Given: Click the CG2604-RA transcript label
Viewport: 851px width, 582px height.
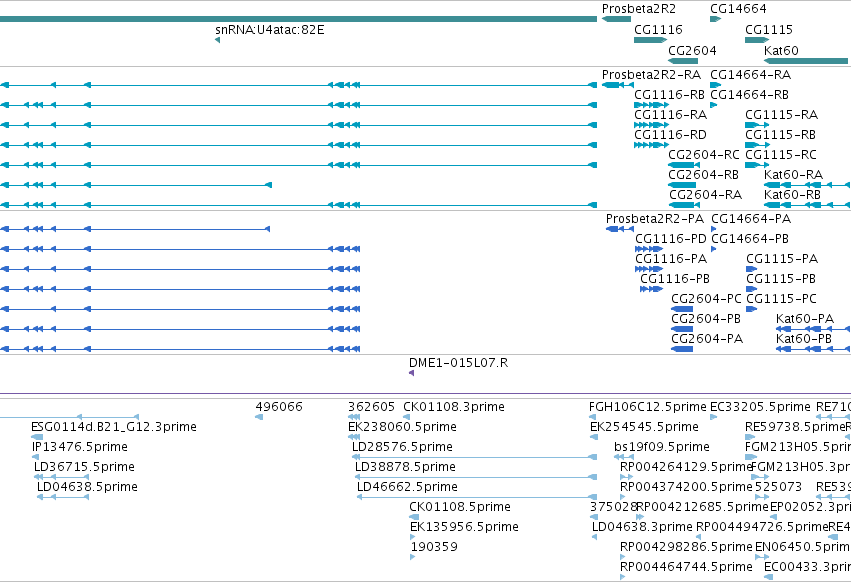Looking at the screenshot, I should [x=705, y=195].
